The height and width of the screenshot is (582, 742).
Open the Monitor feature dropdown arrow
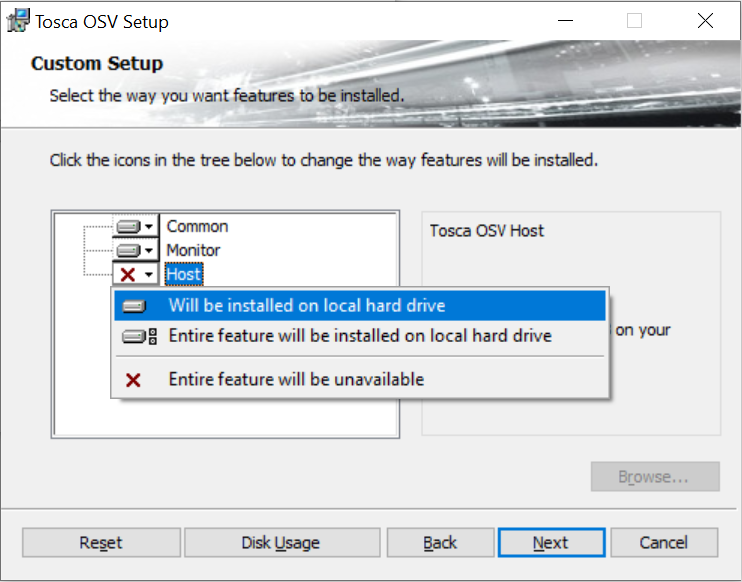(149, 250)
